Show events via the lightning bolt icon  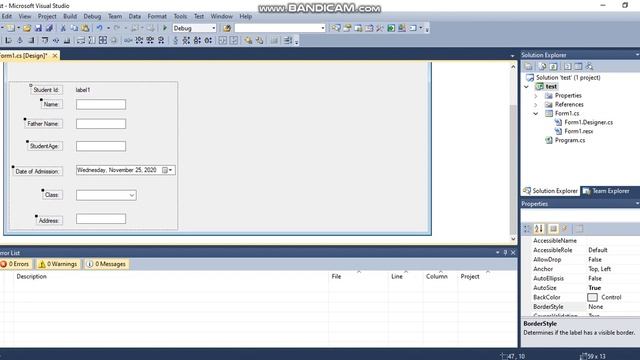(565, 229)
